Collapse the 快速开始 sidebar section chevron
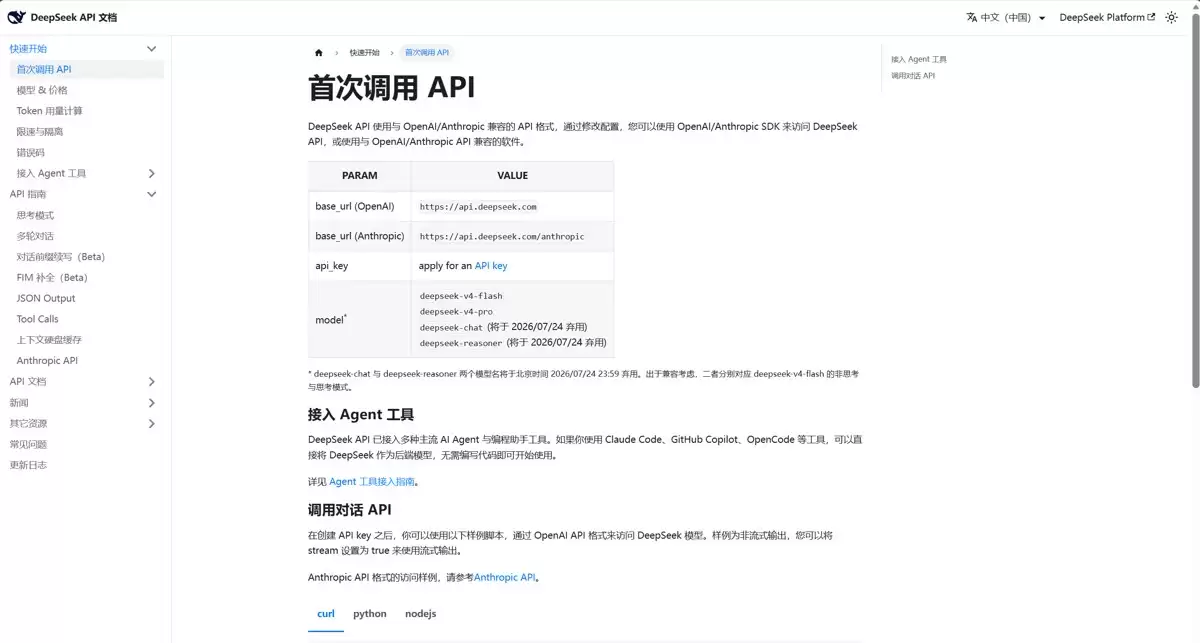The height and width of the screenshot is (643, 1200). point(152,49)
